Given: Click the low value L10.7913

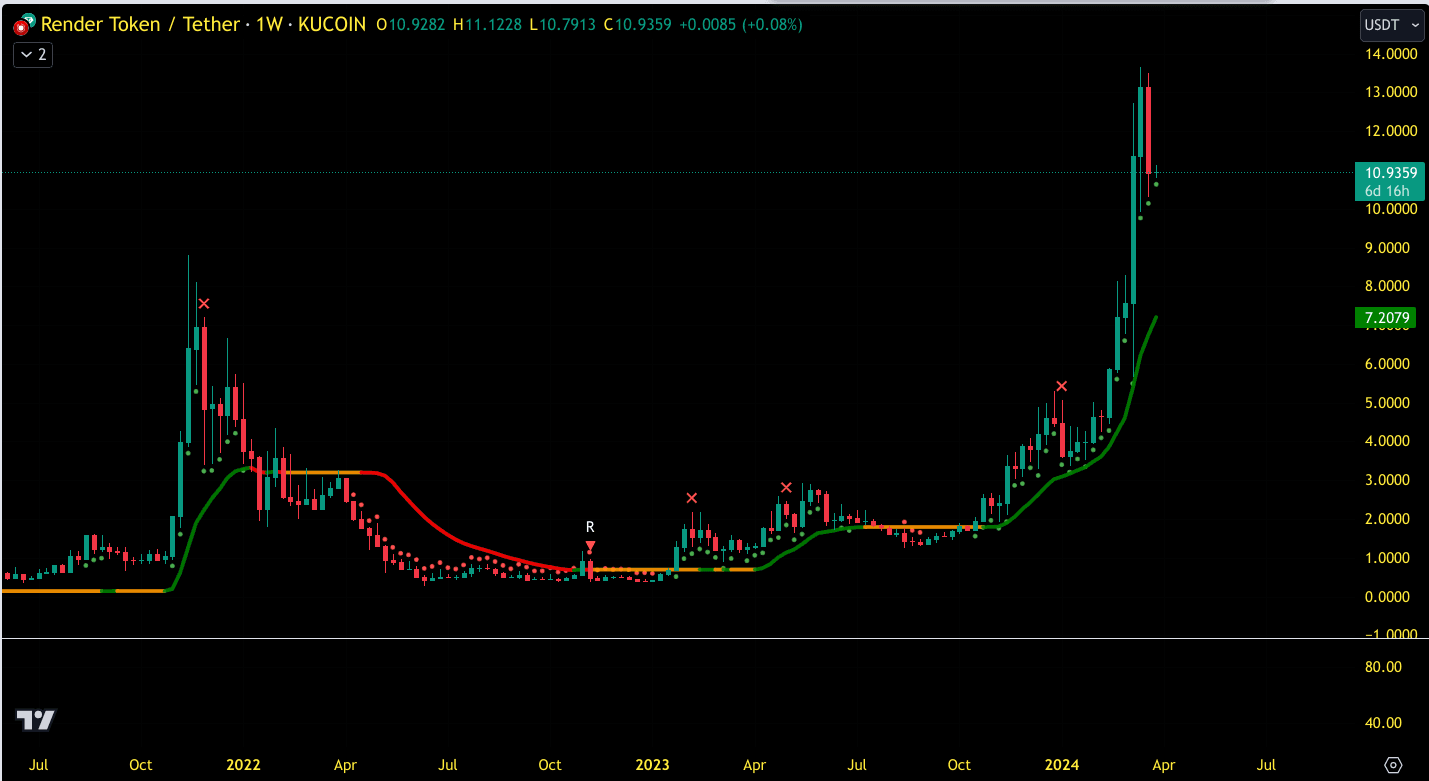Looking at the screenshot, I should [x=562, y=24].
